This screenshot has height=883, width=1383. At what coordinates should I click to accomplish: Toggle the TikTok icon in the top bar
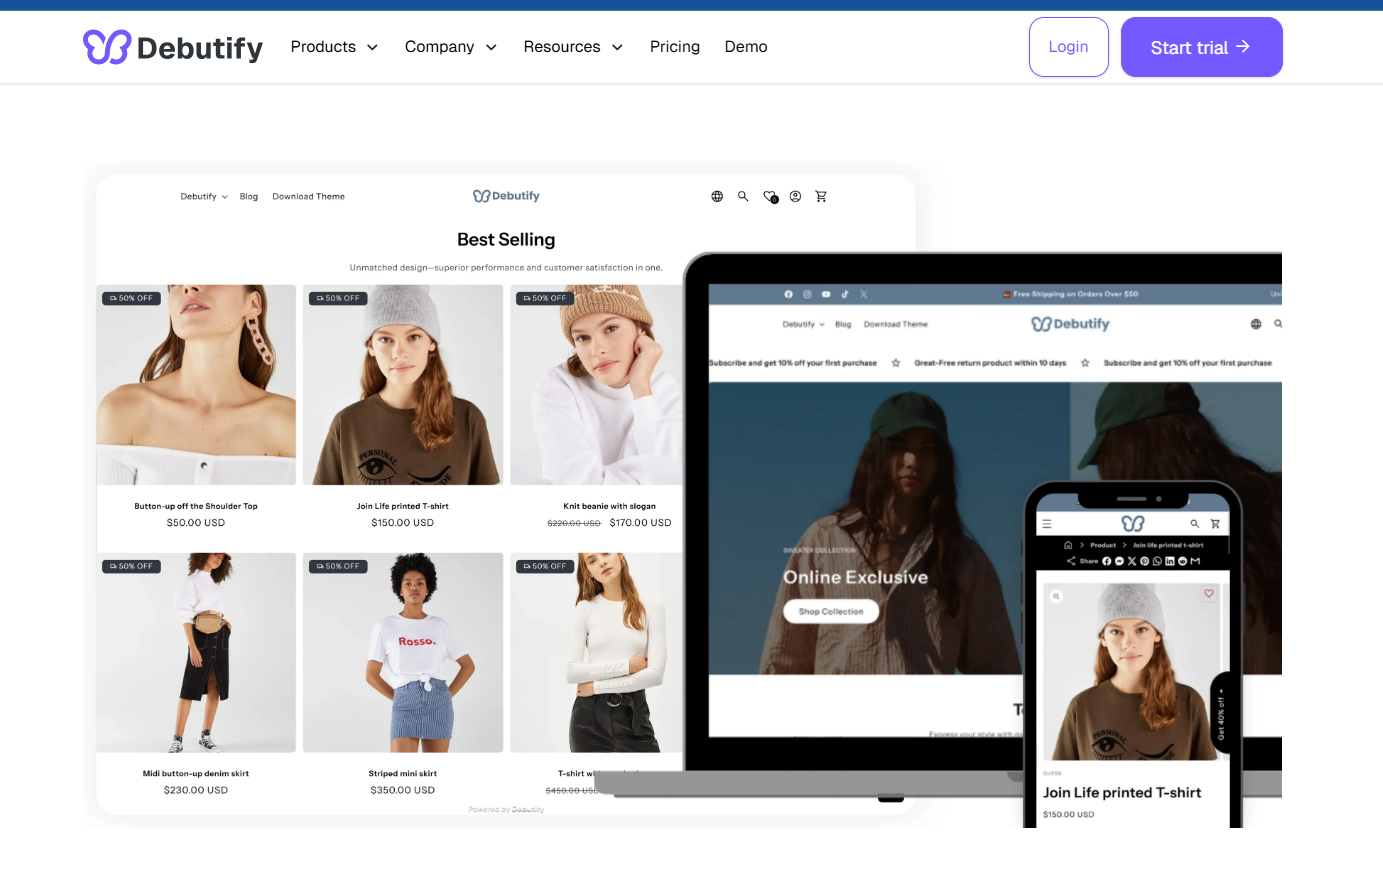(x=845, y=294)
